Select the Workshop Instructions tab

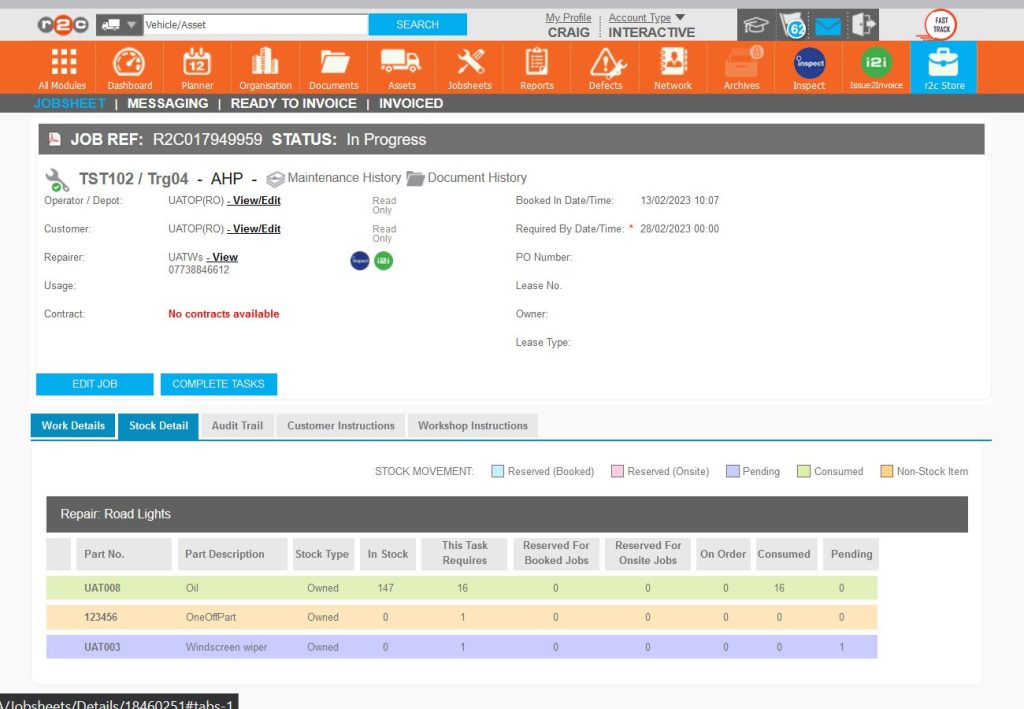click(472, 425)
